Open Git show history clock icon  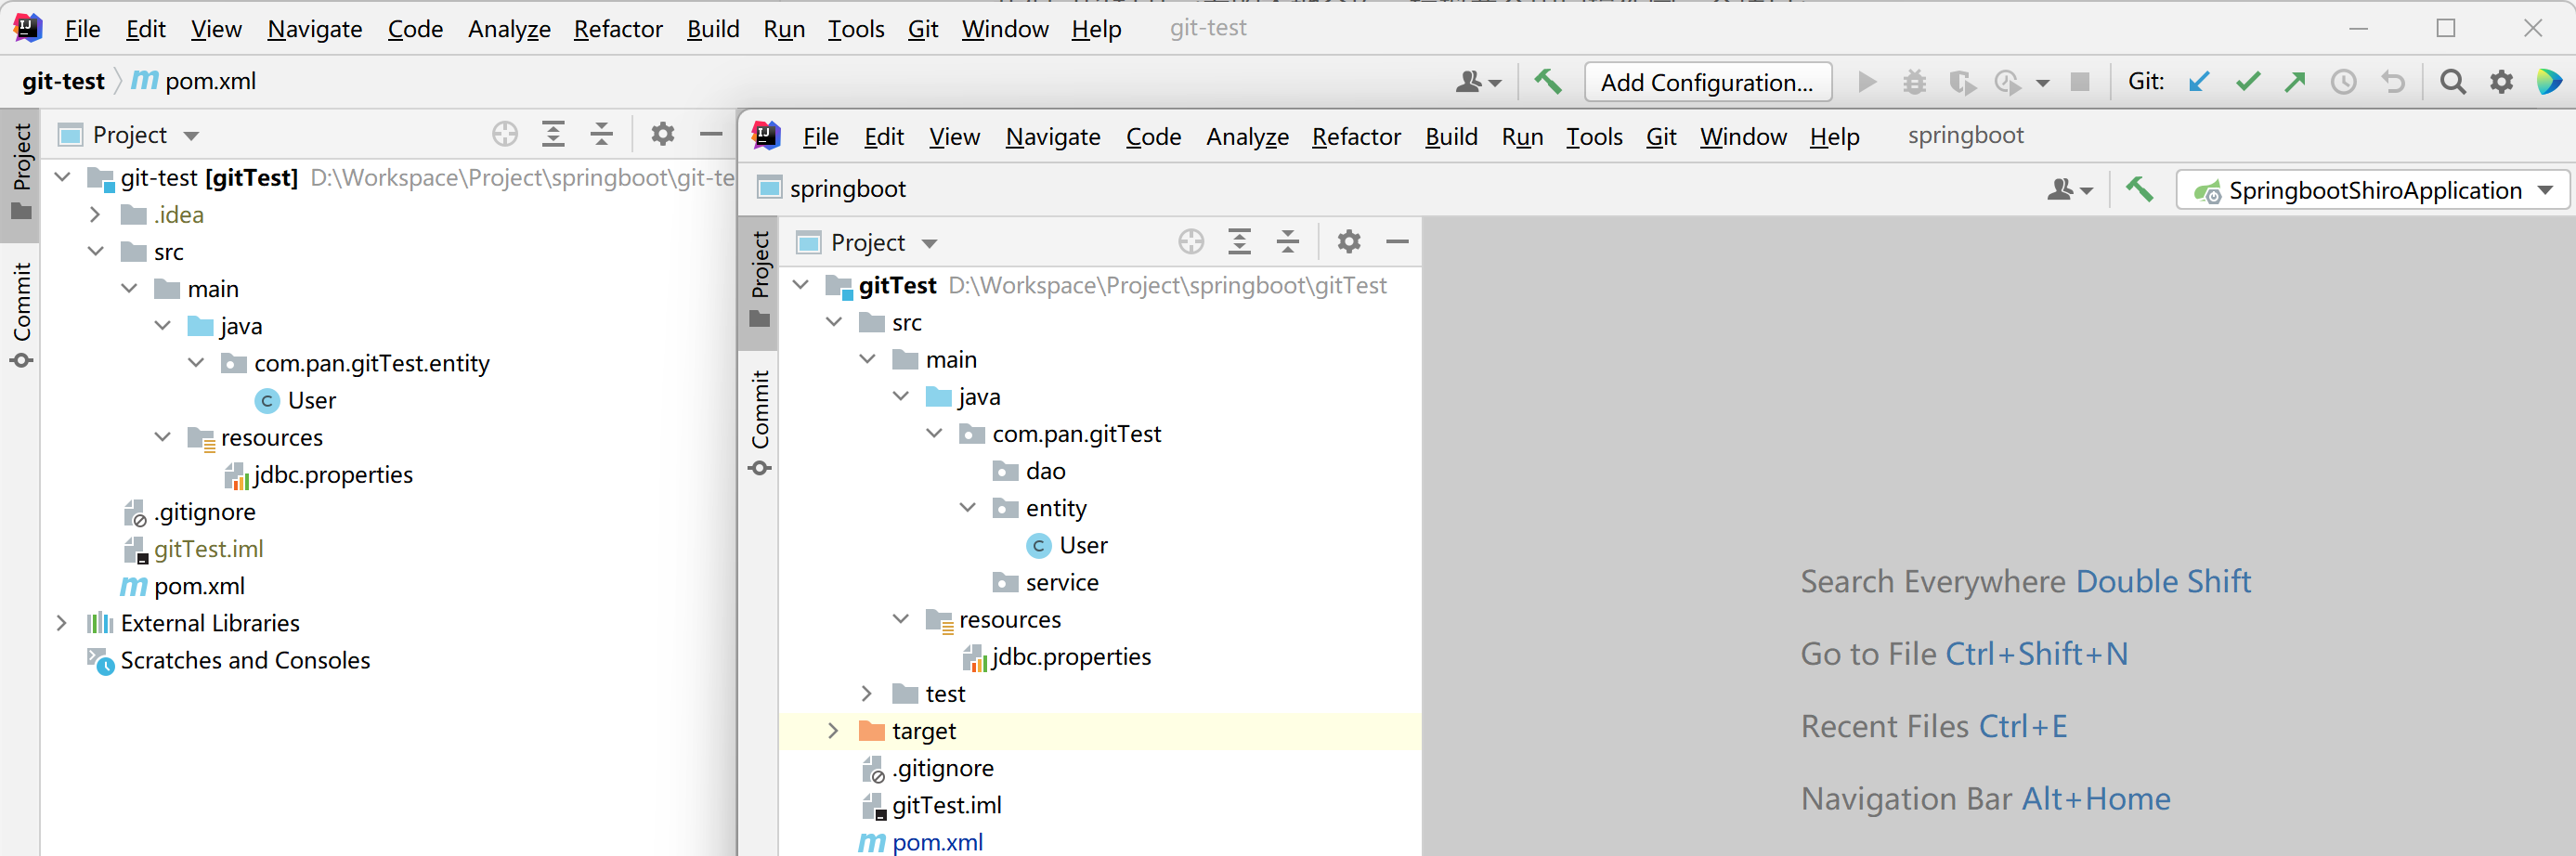pos(2343,82)
